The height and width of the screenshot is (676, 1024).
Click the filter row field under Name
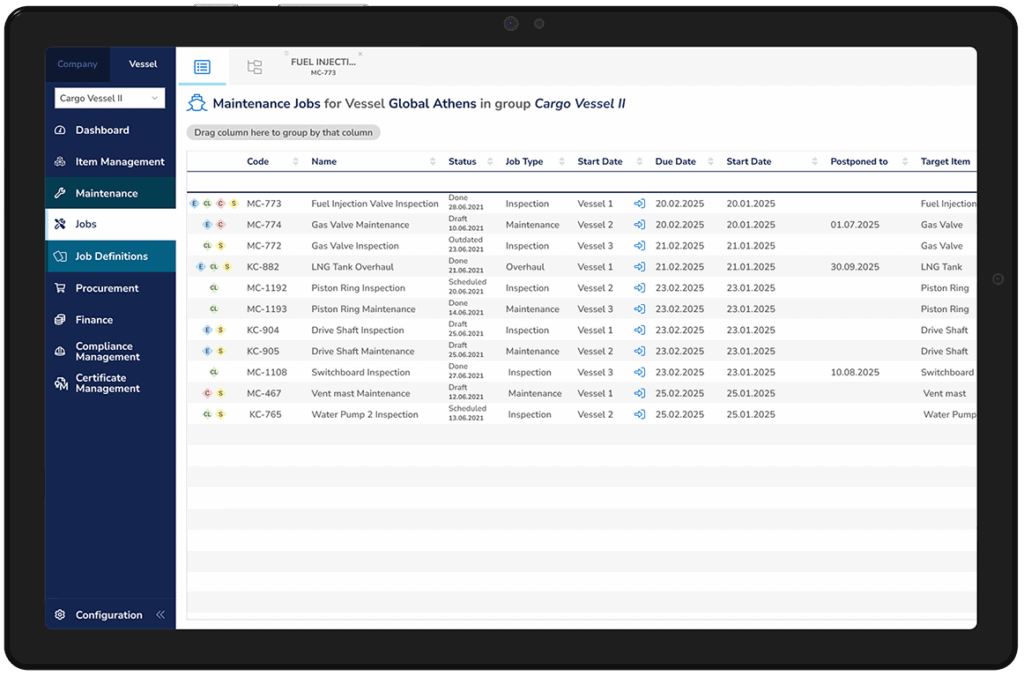[372, 181]
